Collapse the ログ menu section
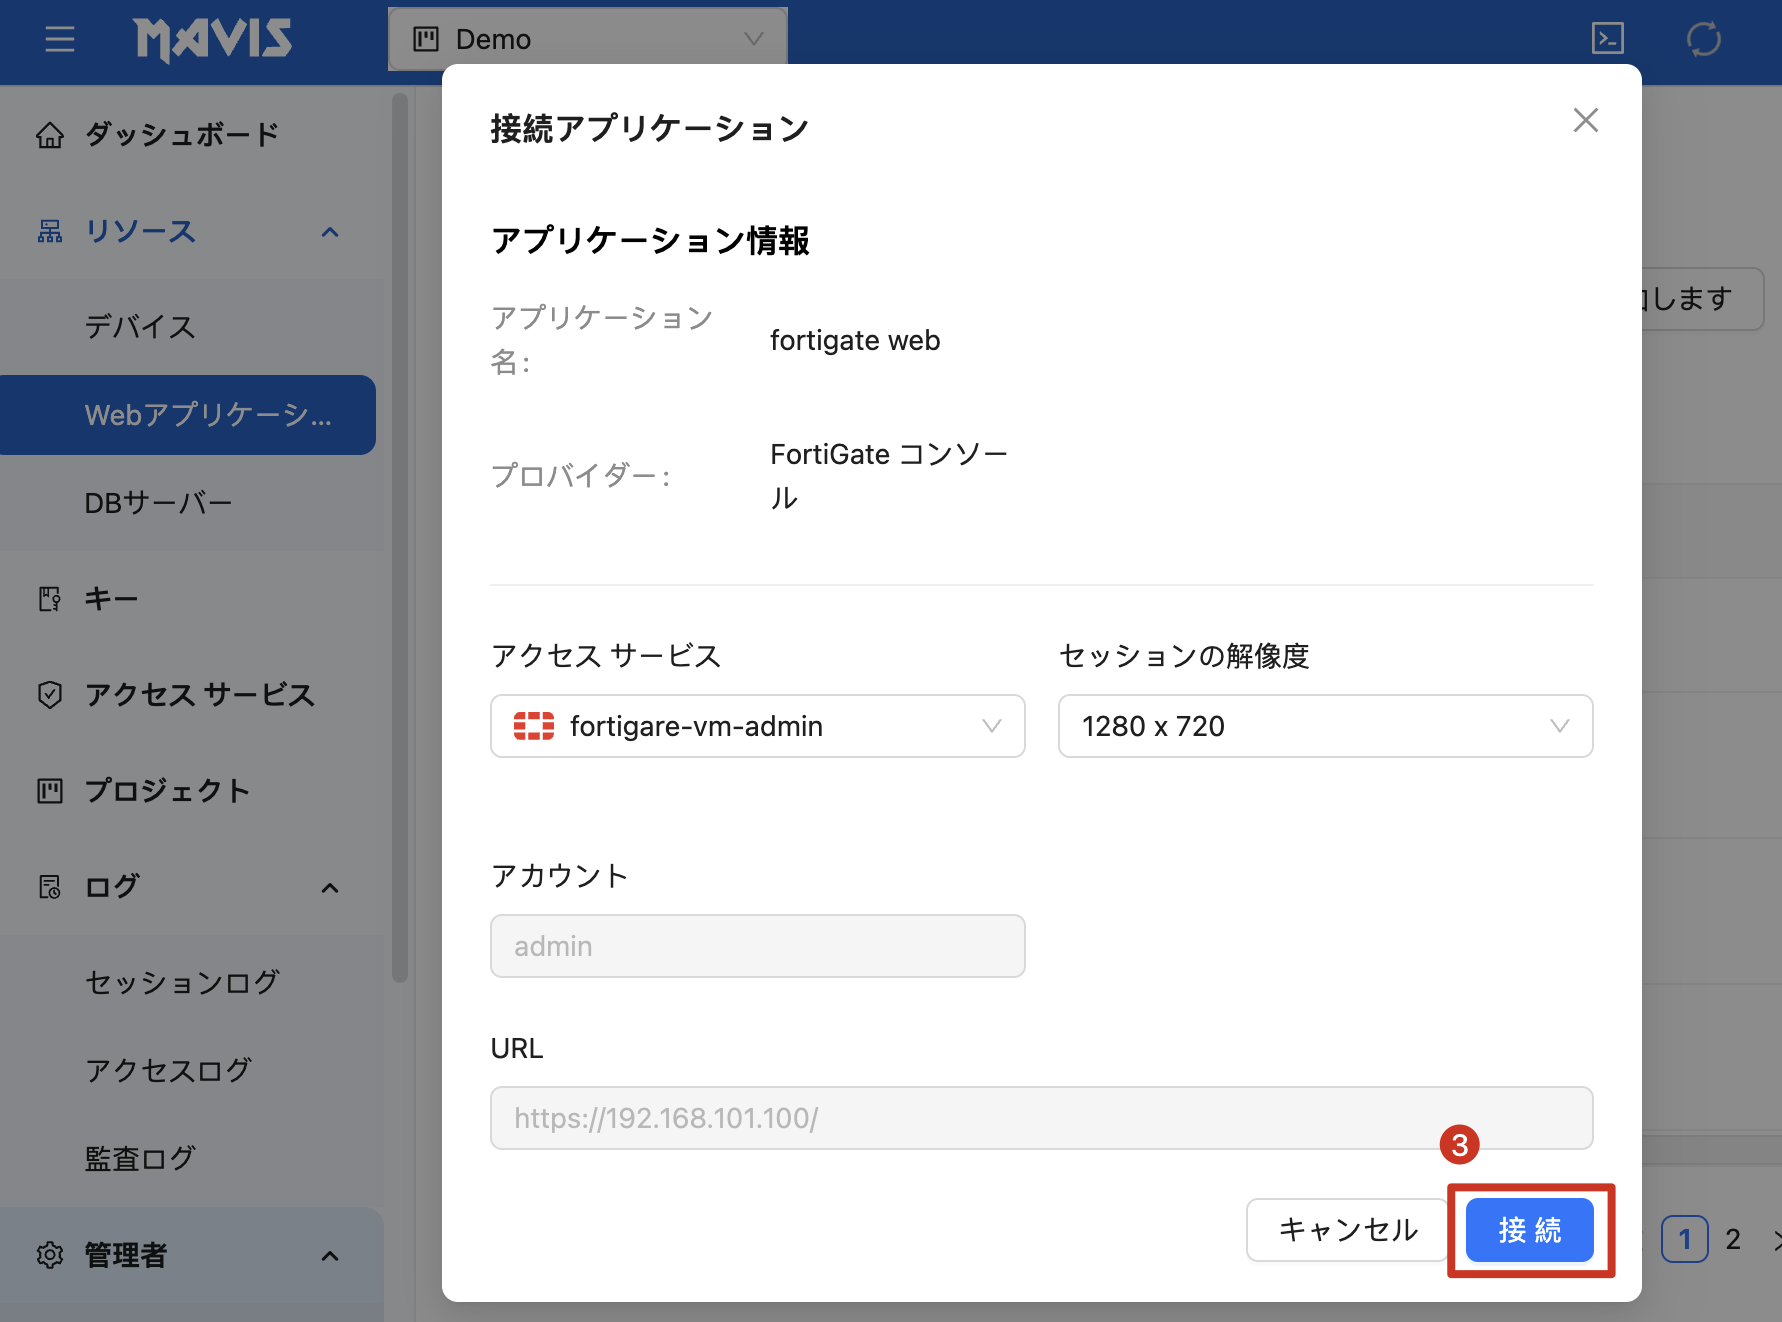1782x1322 pixels. pyautogui.click(x=330, y=887)
